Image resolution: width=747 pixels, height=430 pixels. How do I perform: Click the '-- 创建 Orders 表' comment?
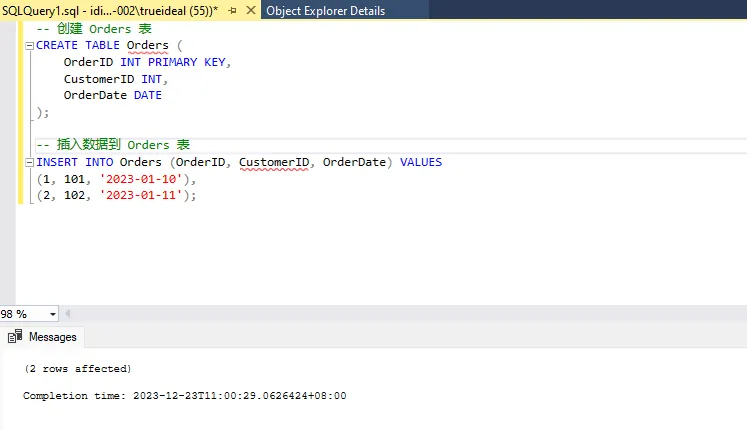[x=94, y=29]
